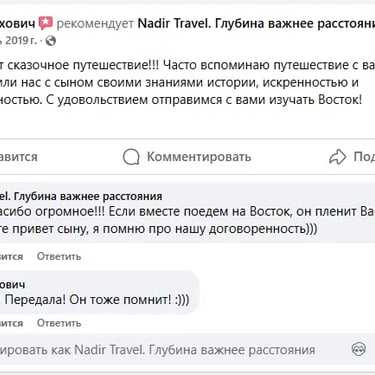Open reviewer profile name at post top
The height and width of the screenshot is (375, 375).
17,24
